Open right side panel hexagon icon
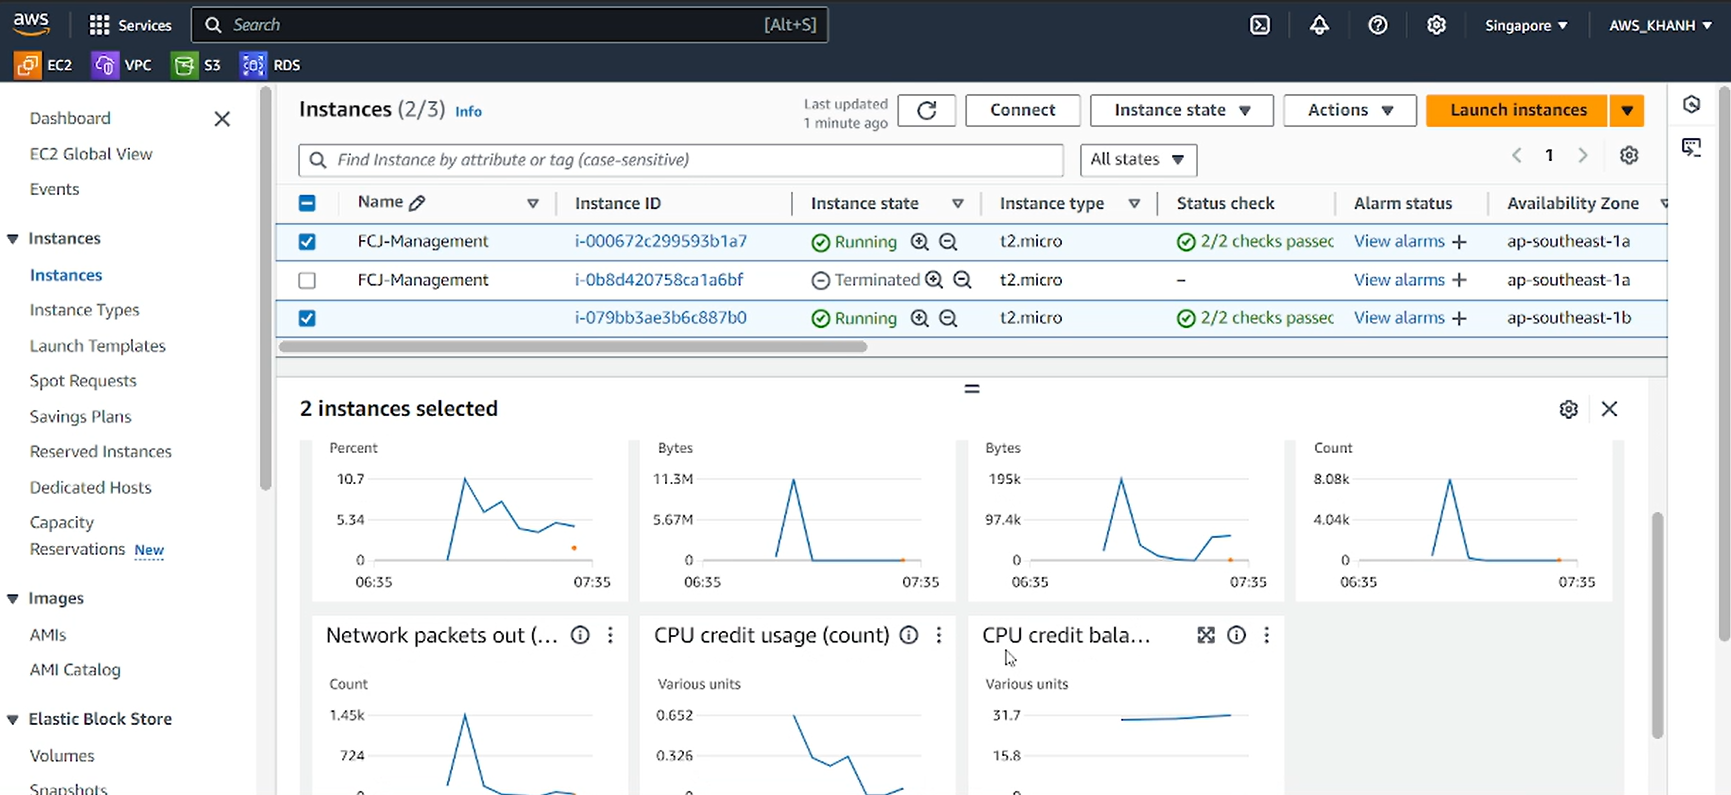 [x=1692, y=104]
